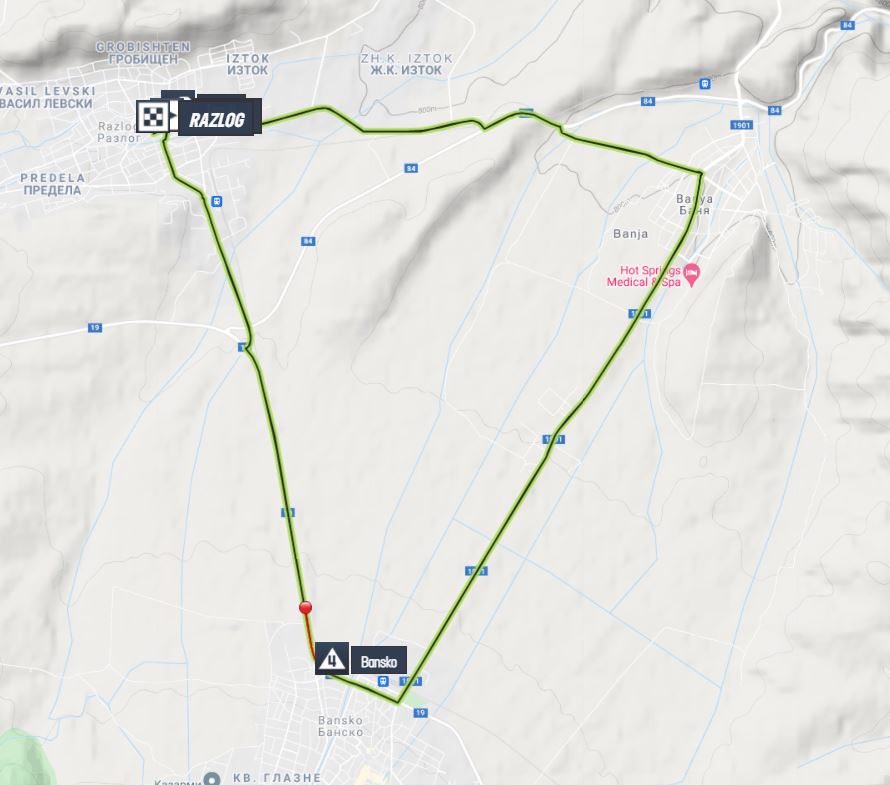Click the ГРОБИЩЕН area label
The width and height of the screenshot is (890, 785).
pyautogui.click(x=143, y=59)
